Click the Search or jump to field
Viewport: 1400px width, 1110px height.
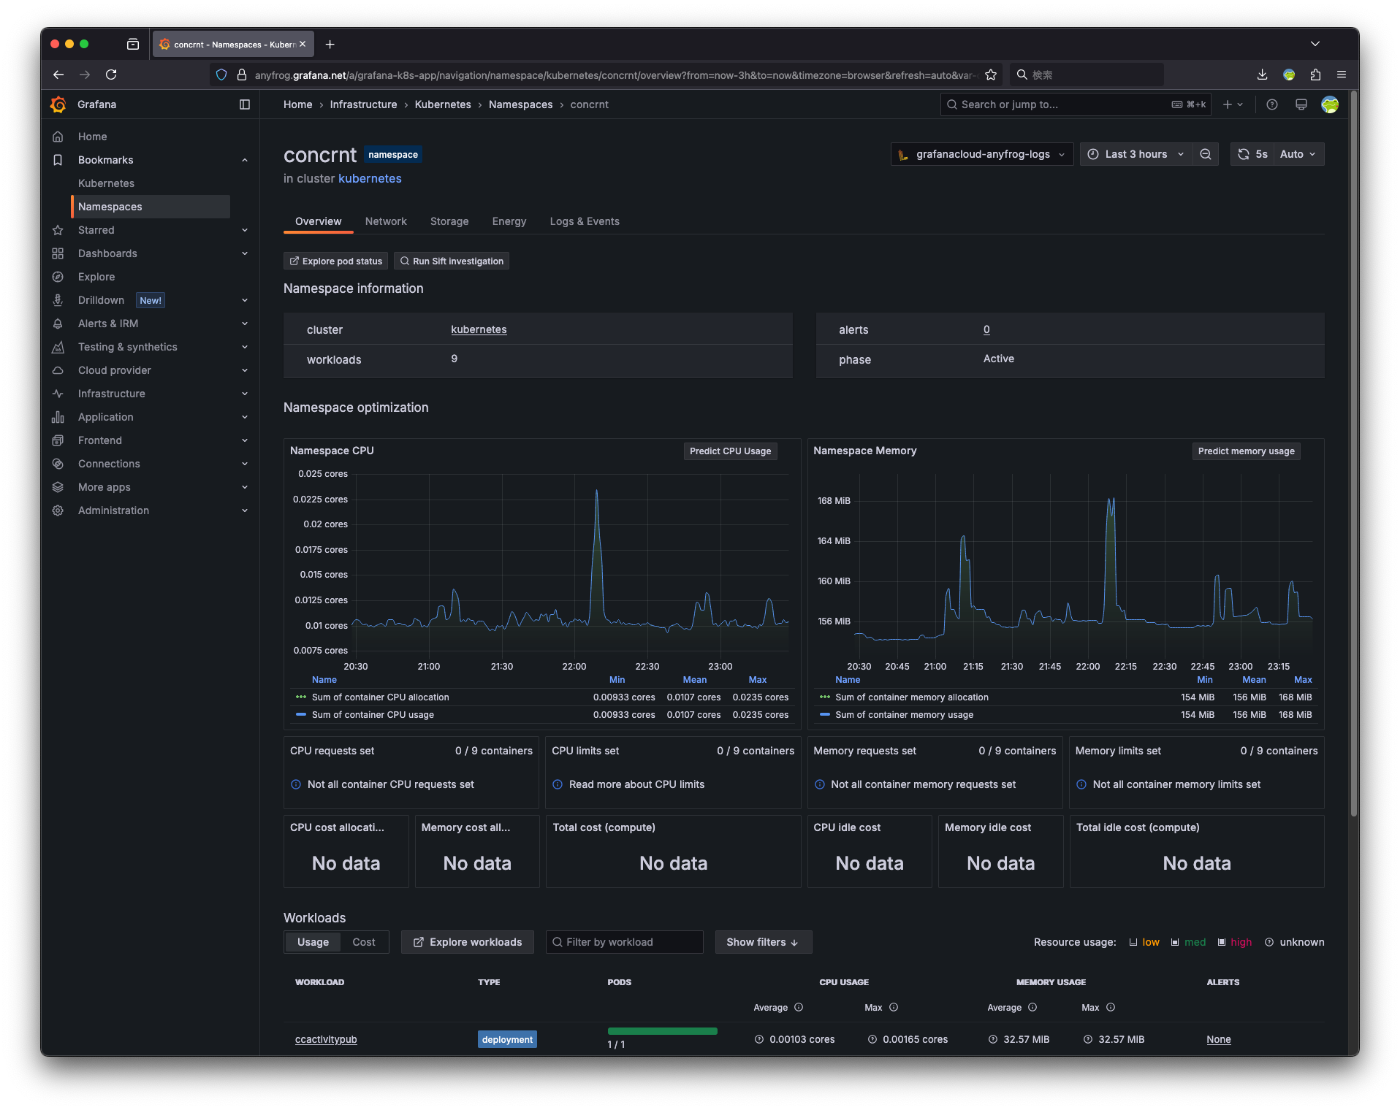point(1076,104)
